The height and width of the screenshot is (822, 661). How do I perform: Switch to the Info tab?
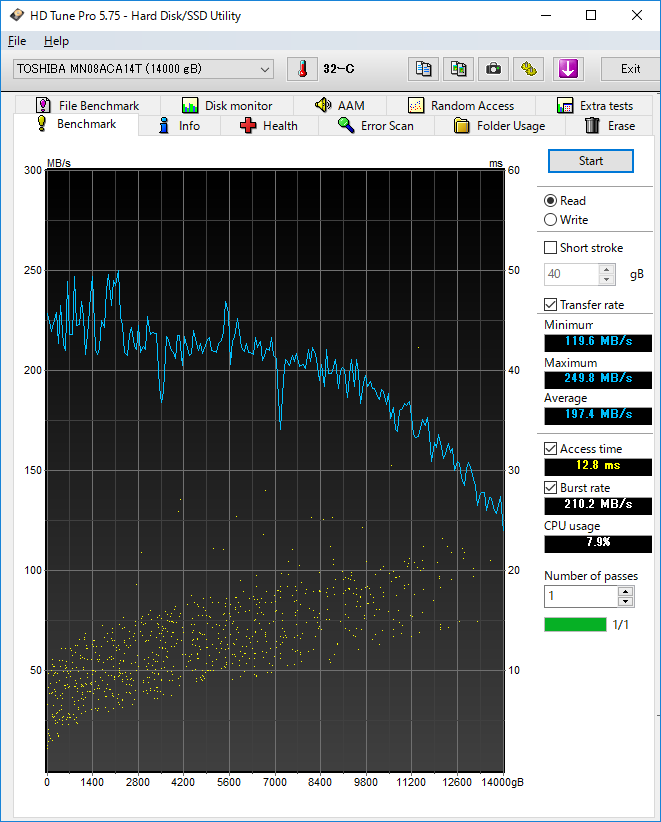pos(179,126)
